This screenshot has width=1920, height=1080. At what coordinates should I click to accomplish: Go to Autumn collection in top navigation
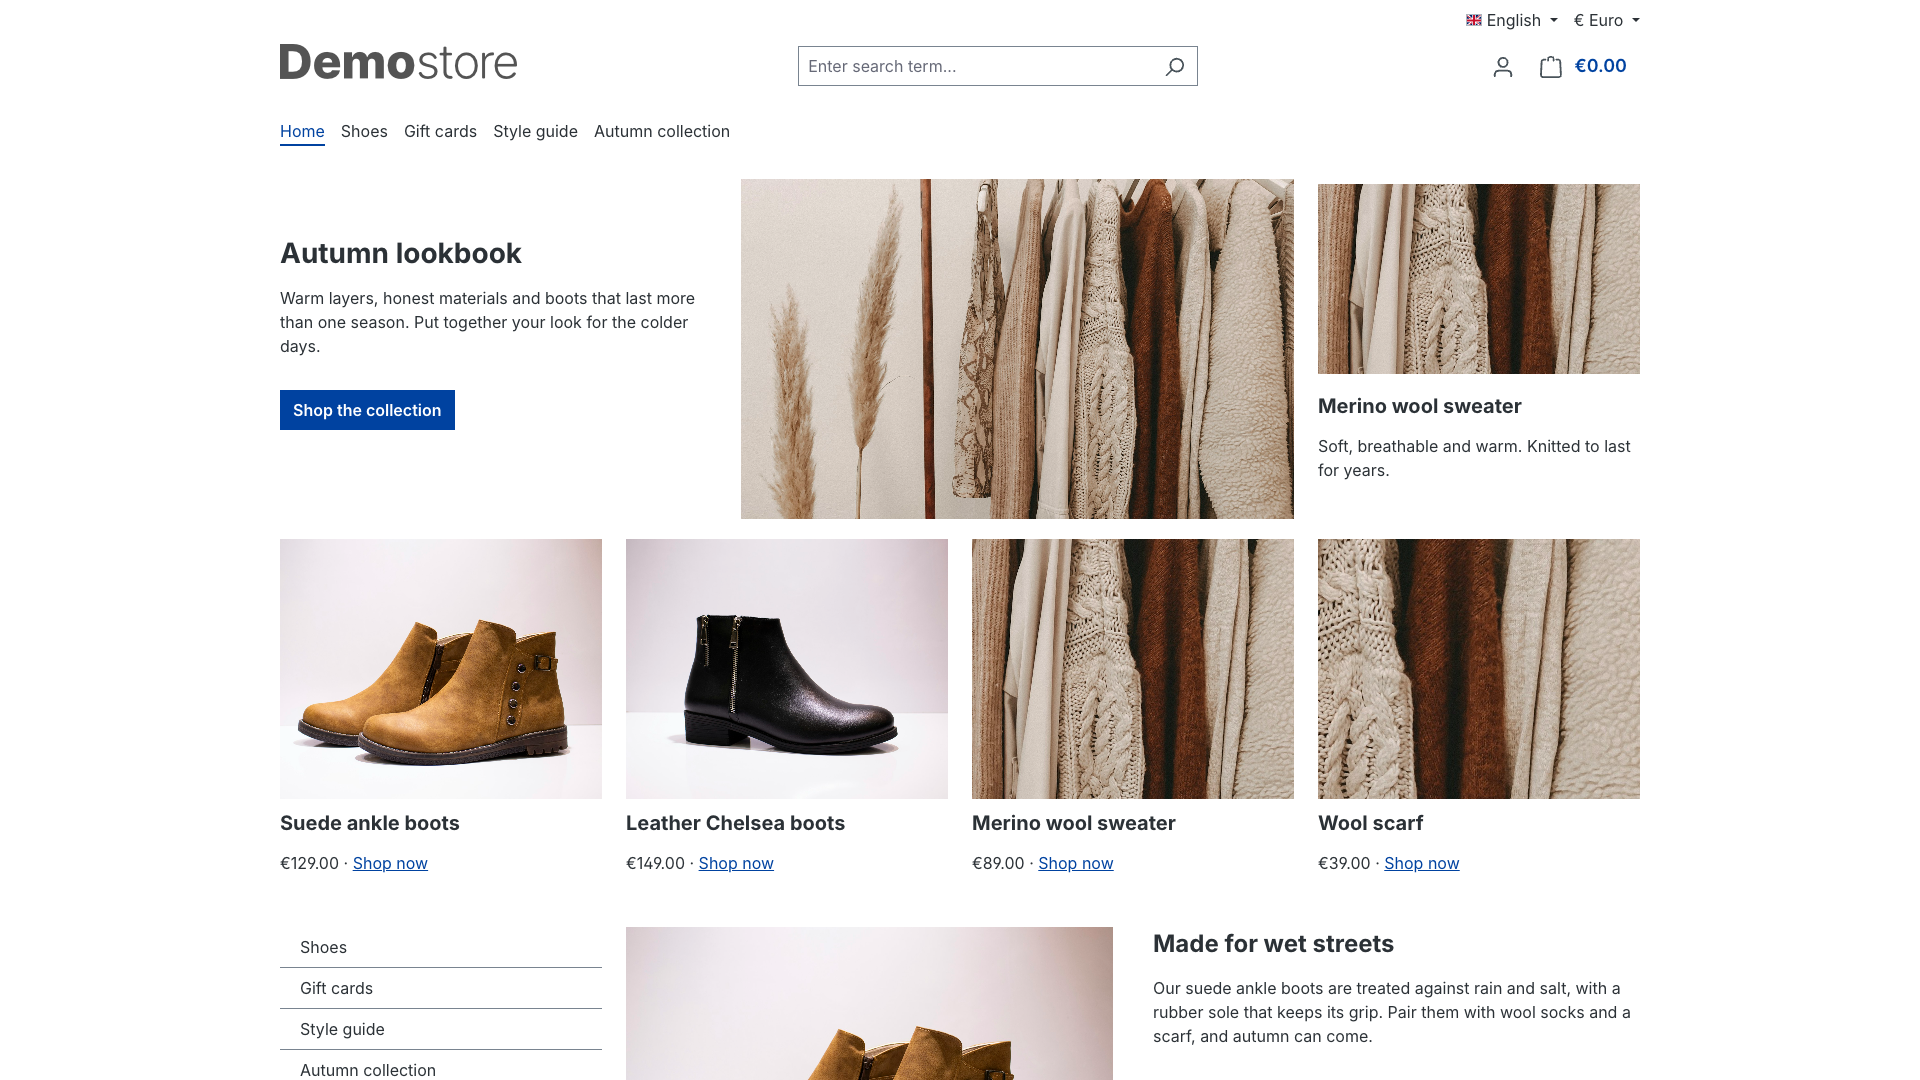pyautogui.click(x=662, y=131)
